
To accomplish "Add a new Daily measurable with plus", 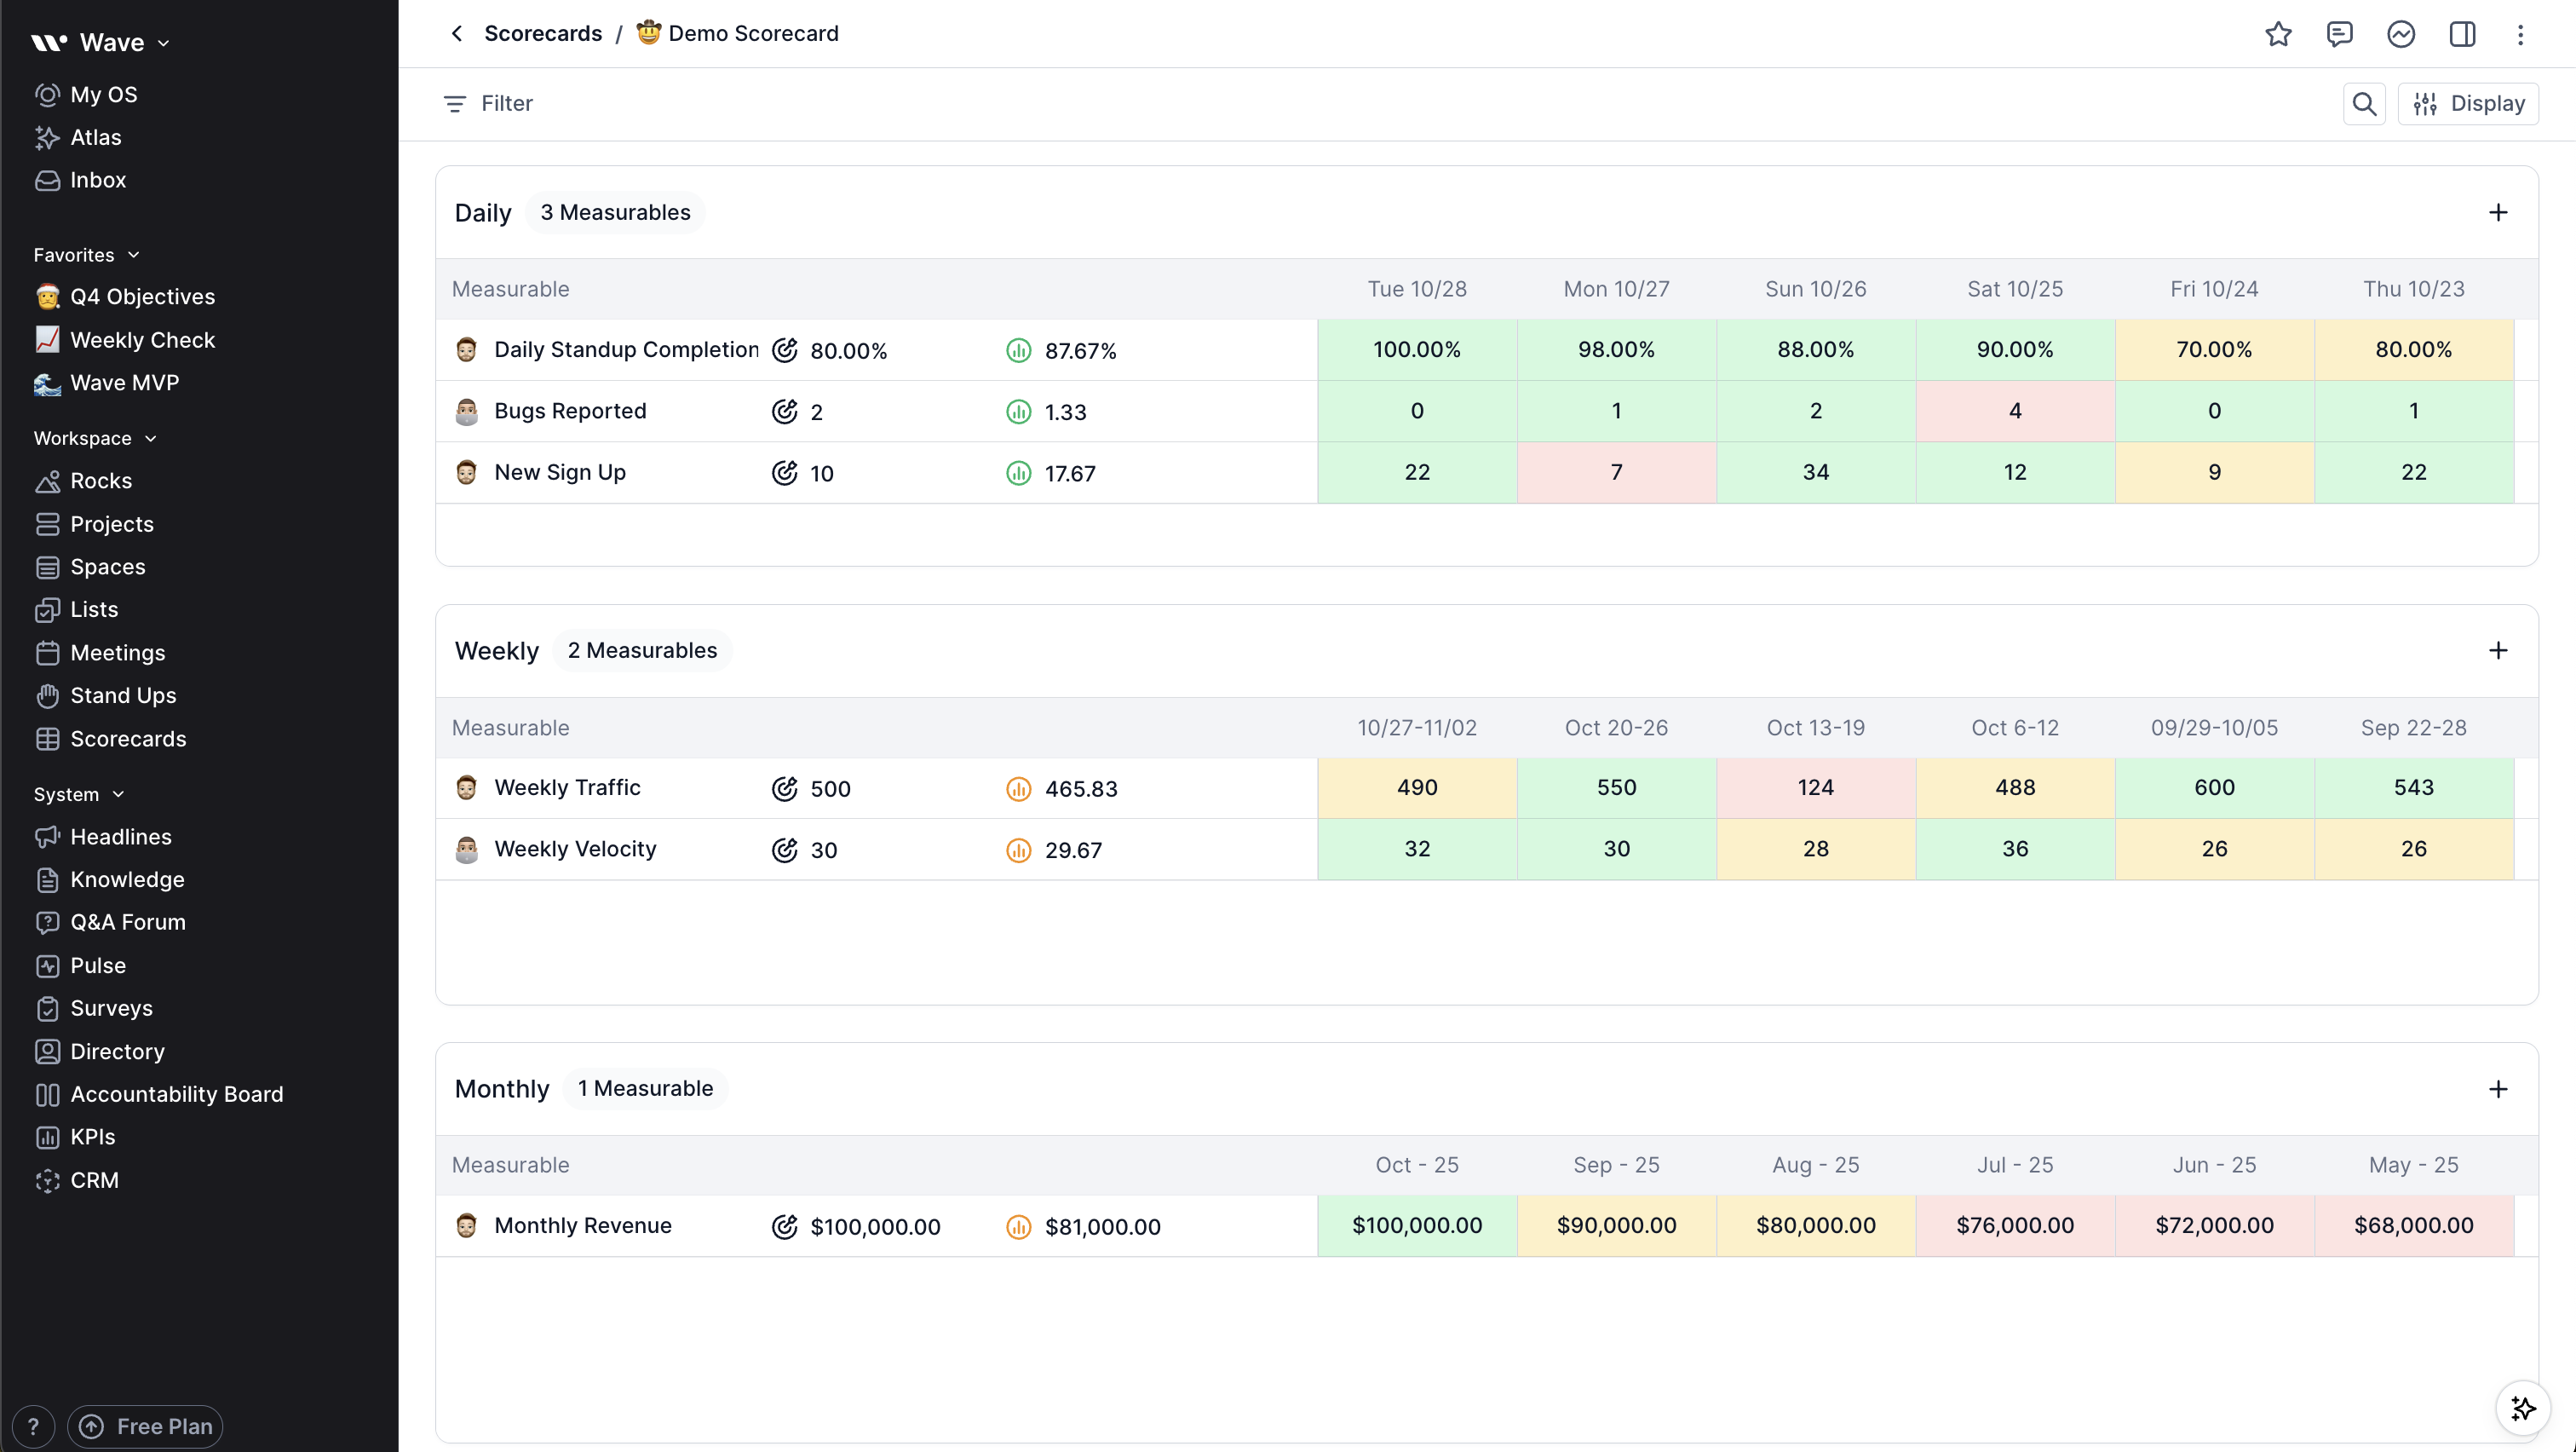I will point(2499,211).
